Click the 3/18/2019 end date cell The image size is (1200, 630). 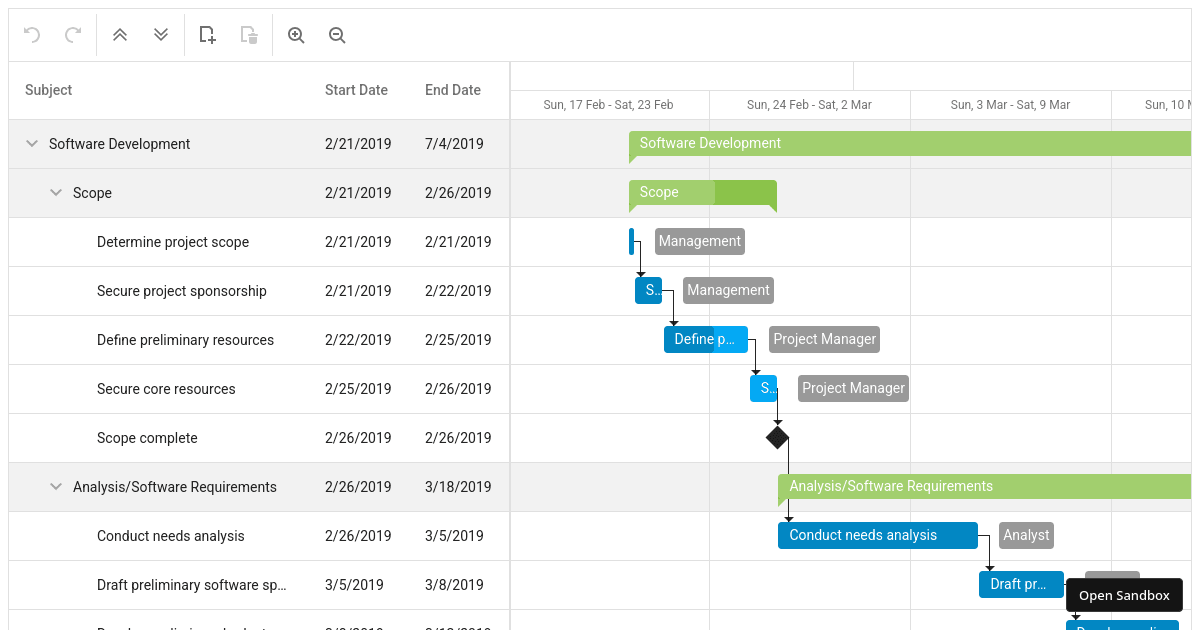pyautogui.click(x=458, y=487)
